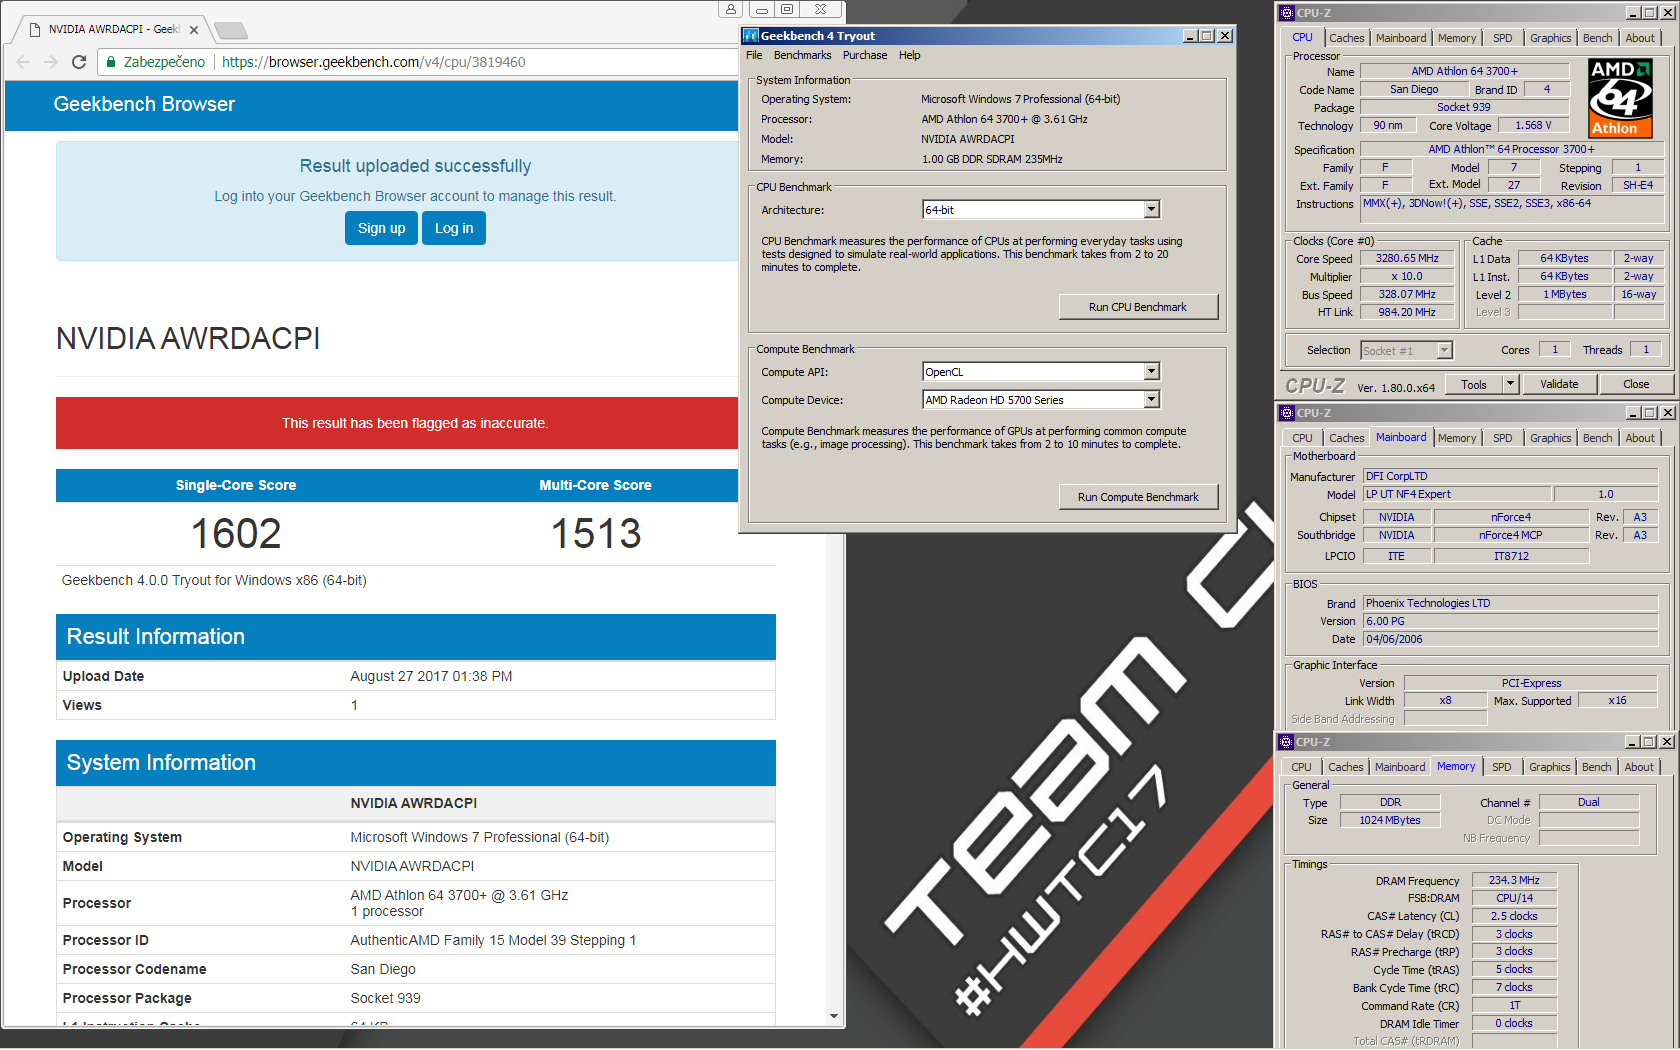Click Single-Core Score value 1602
The width and height of the screenshot is (1680, 1050).
(236, 533)
